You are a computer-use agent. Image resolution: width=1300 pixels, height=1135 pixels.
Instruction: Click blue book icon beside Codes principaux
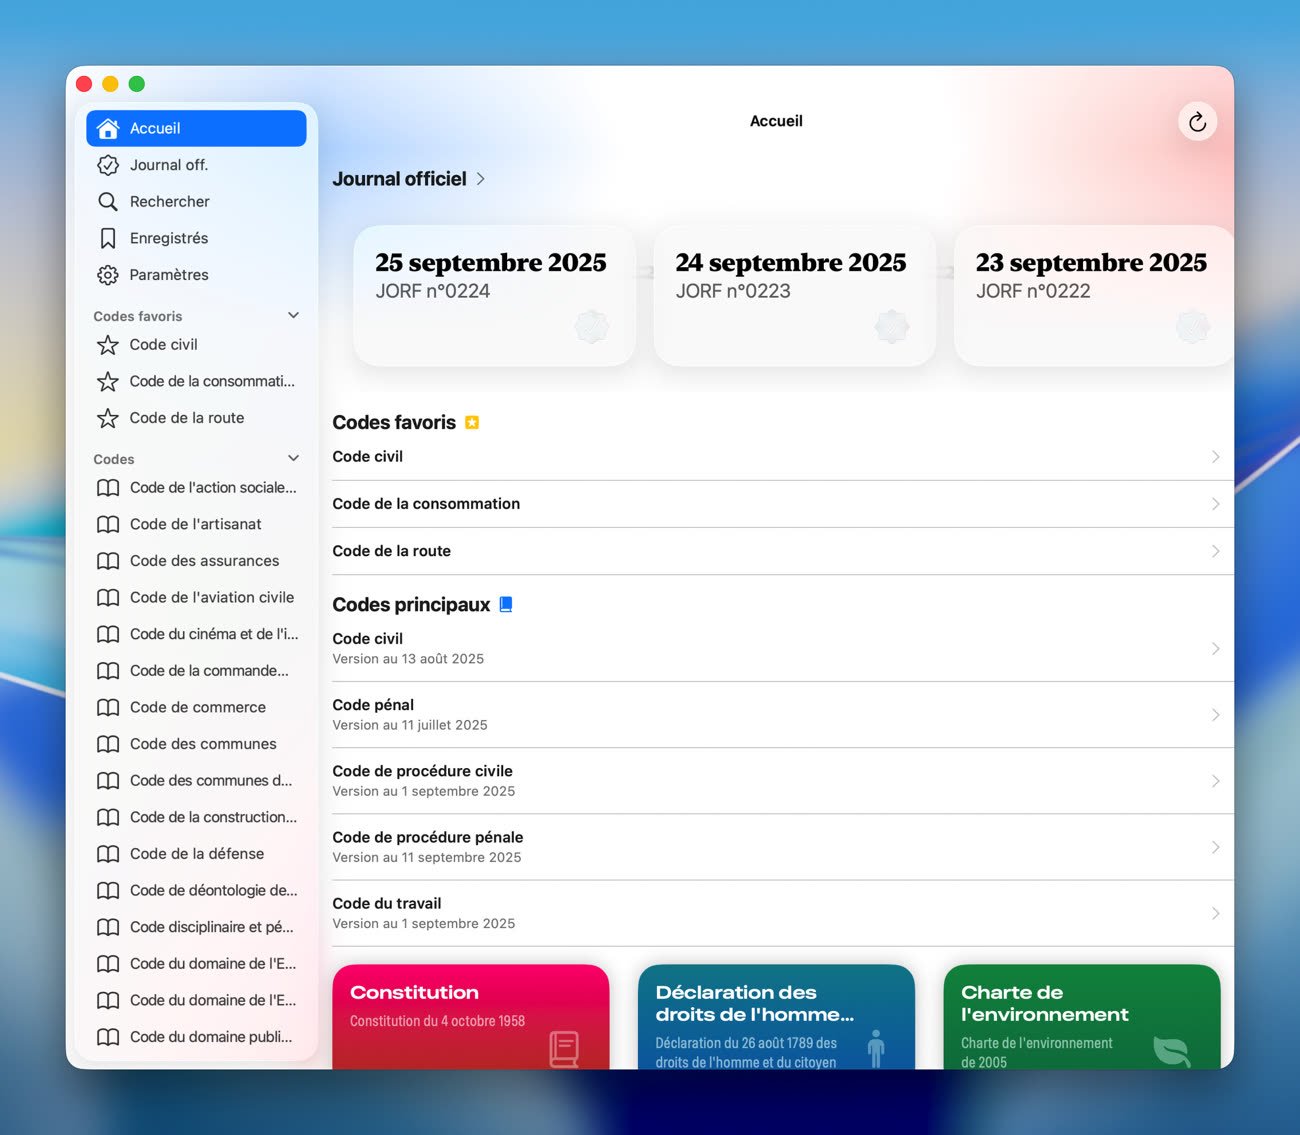(506, 604)
